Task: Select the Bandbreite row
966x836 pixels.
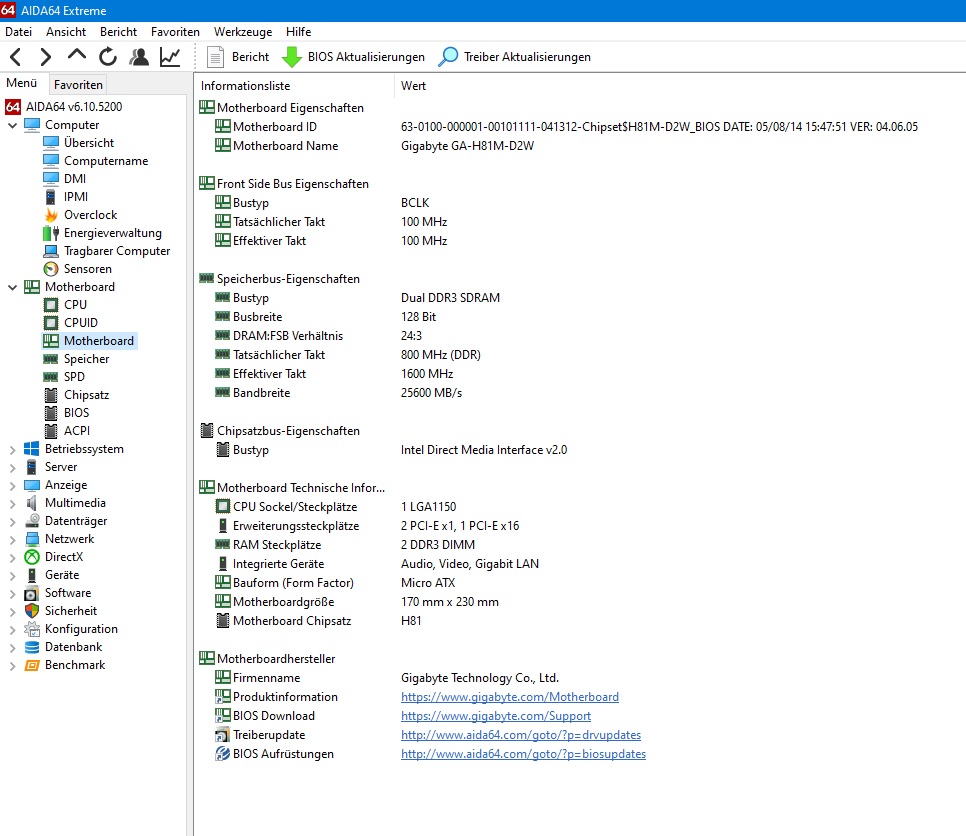Action: point(579,393)
